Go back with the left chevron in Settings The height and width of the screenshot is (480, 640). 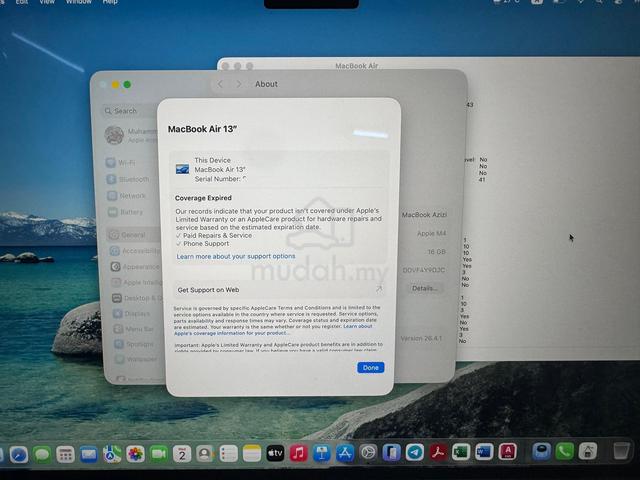pos(220,84)
